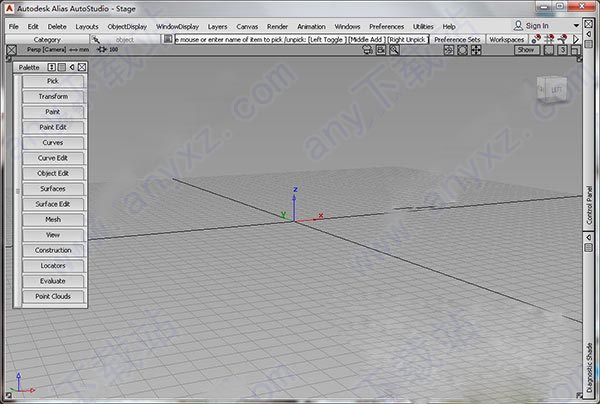Open the Render menu

coord(277,26)
